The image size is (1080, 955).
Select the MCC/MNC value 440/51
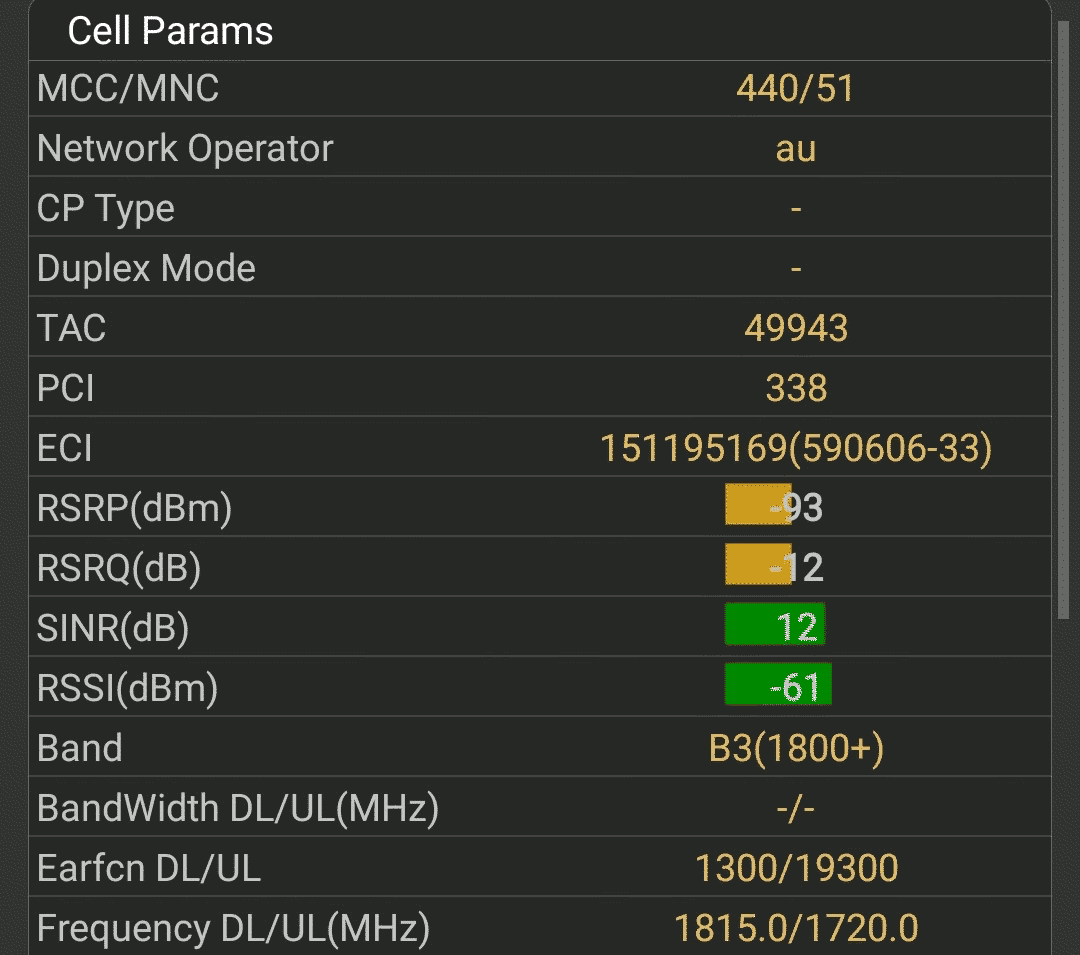click(x=795, y=89)
